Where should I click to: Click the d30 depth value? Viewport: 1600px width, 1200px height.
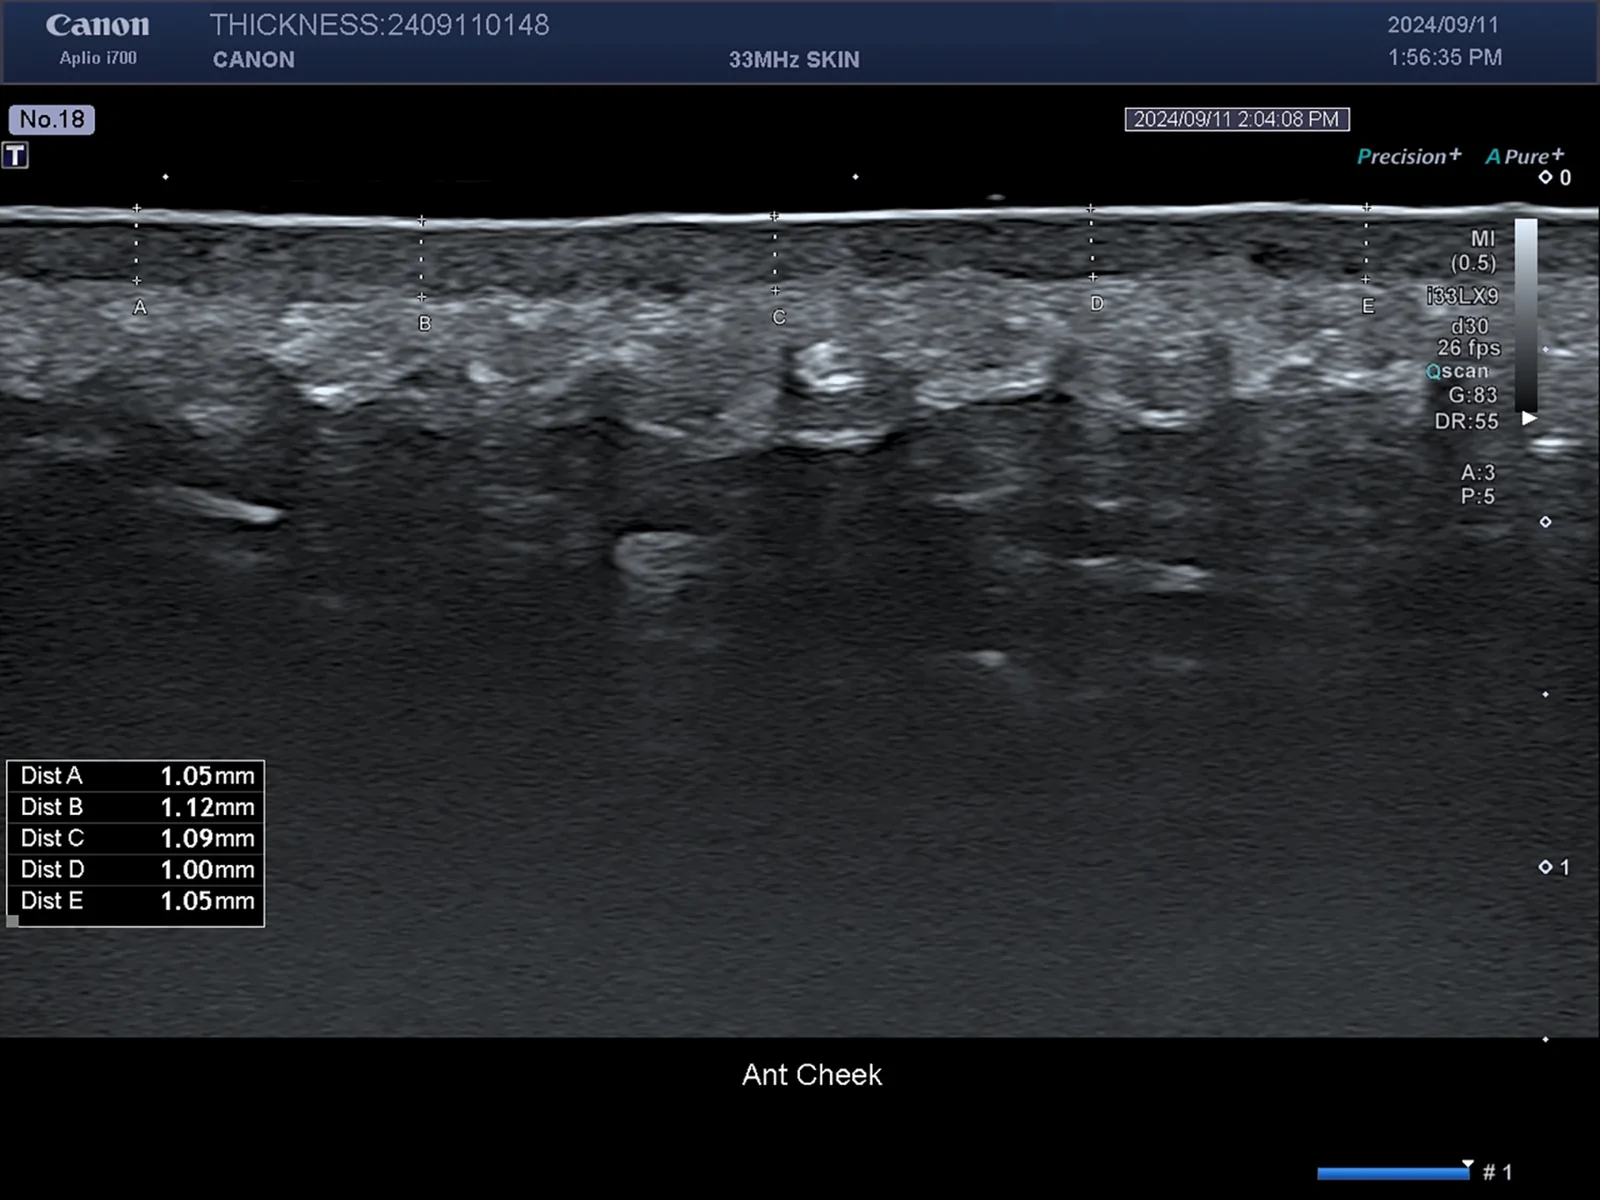click(x=1470, y=326)
